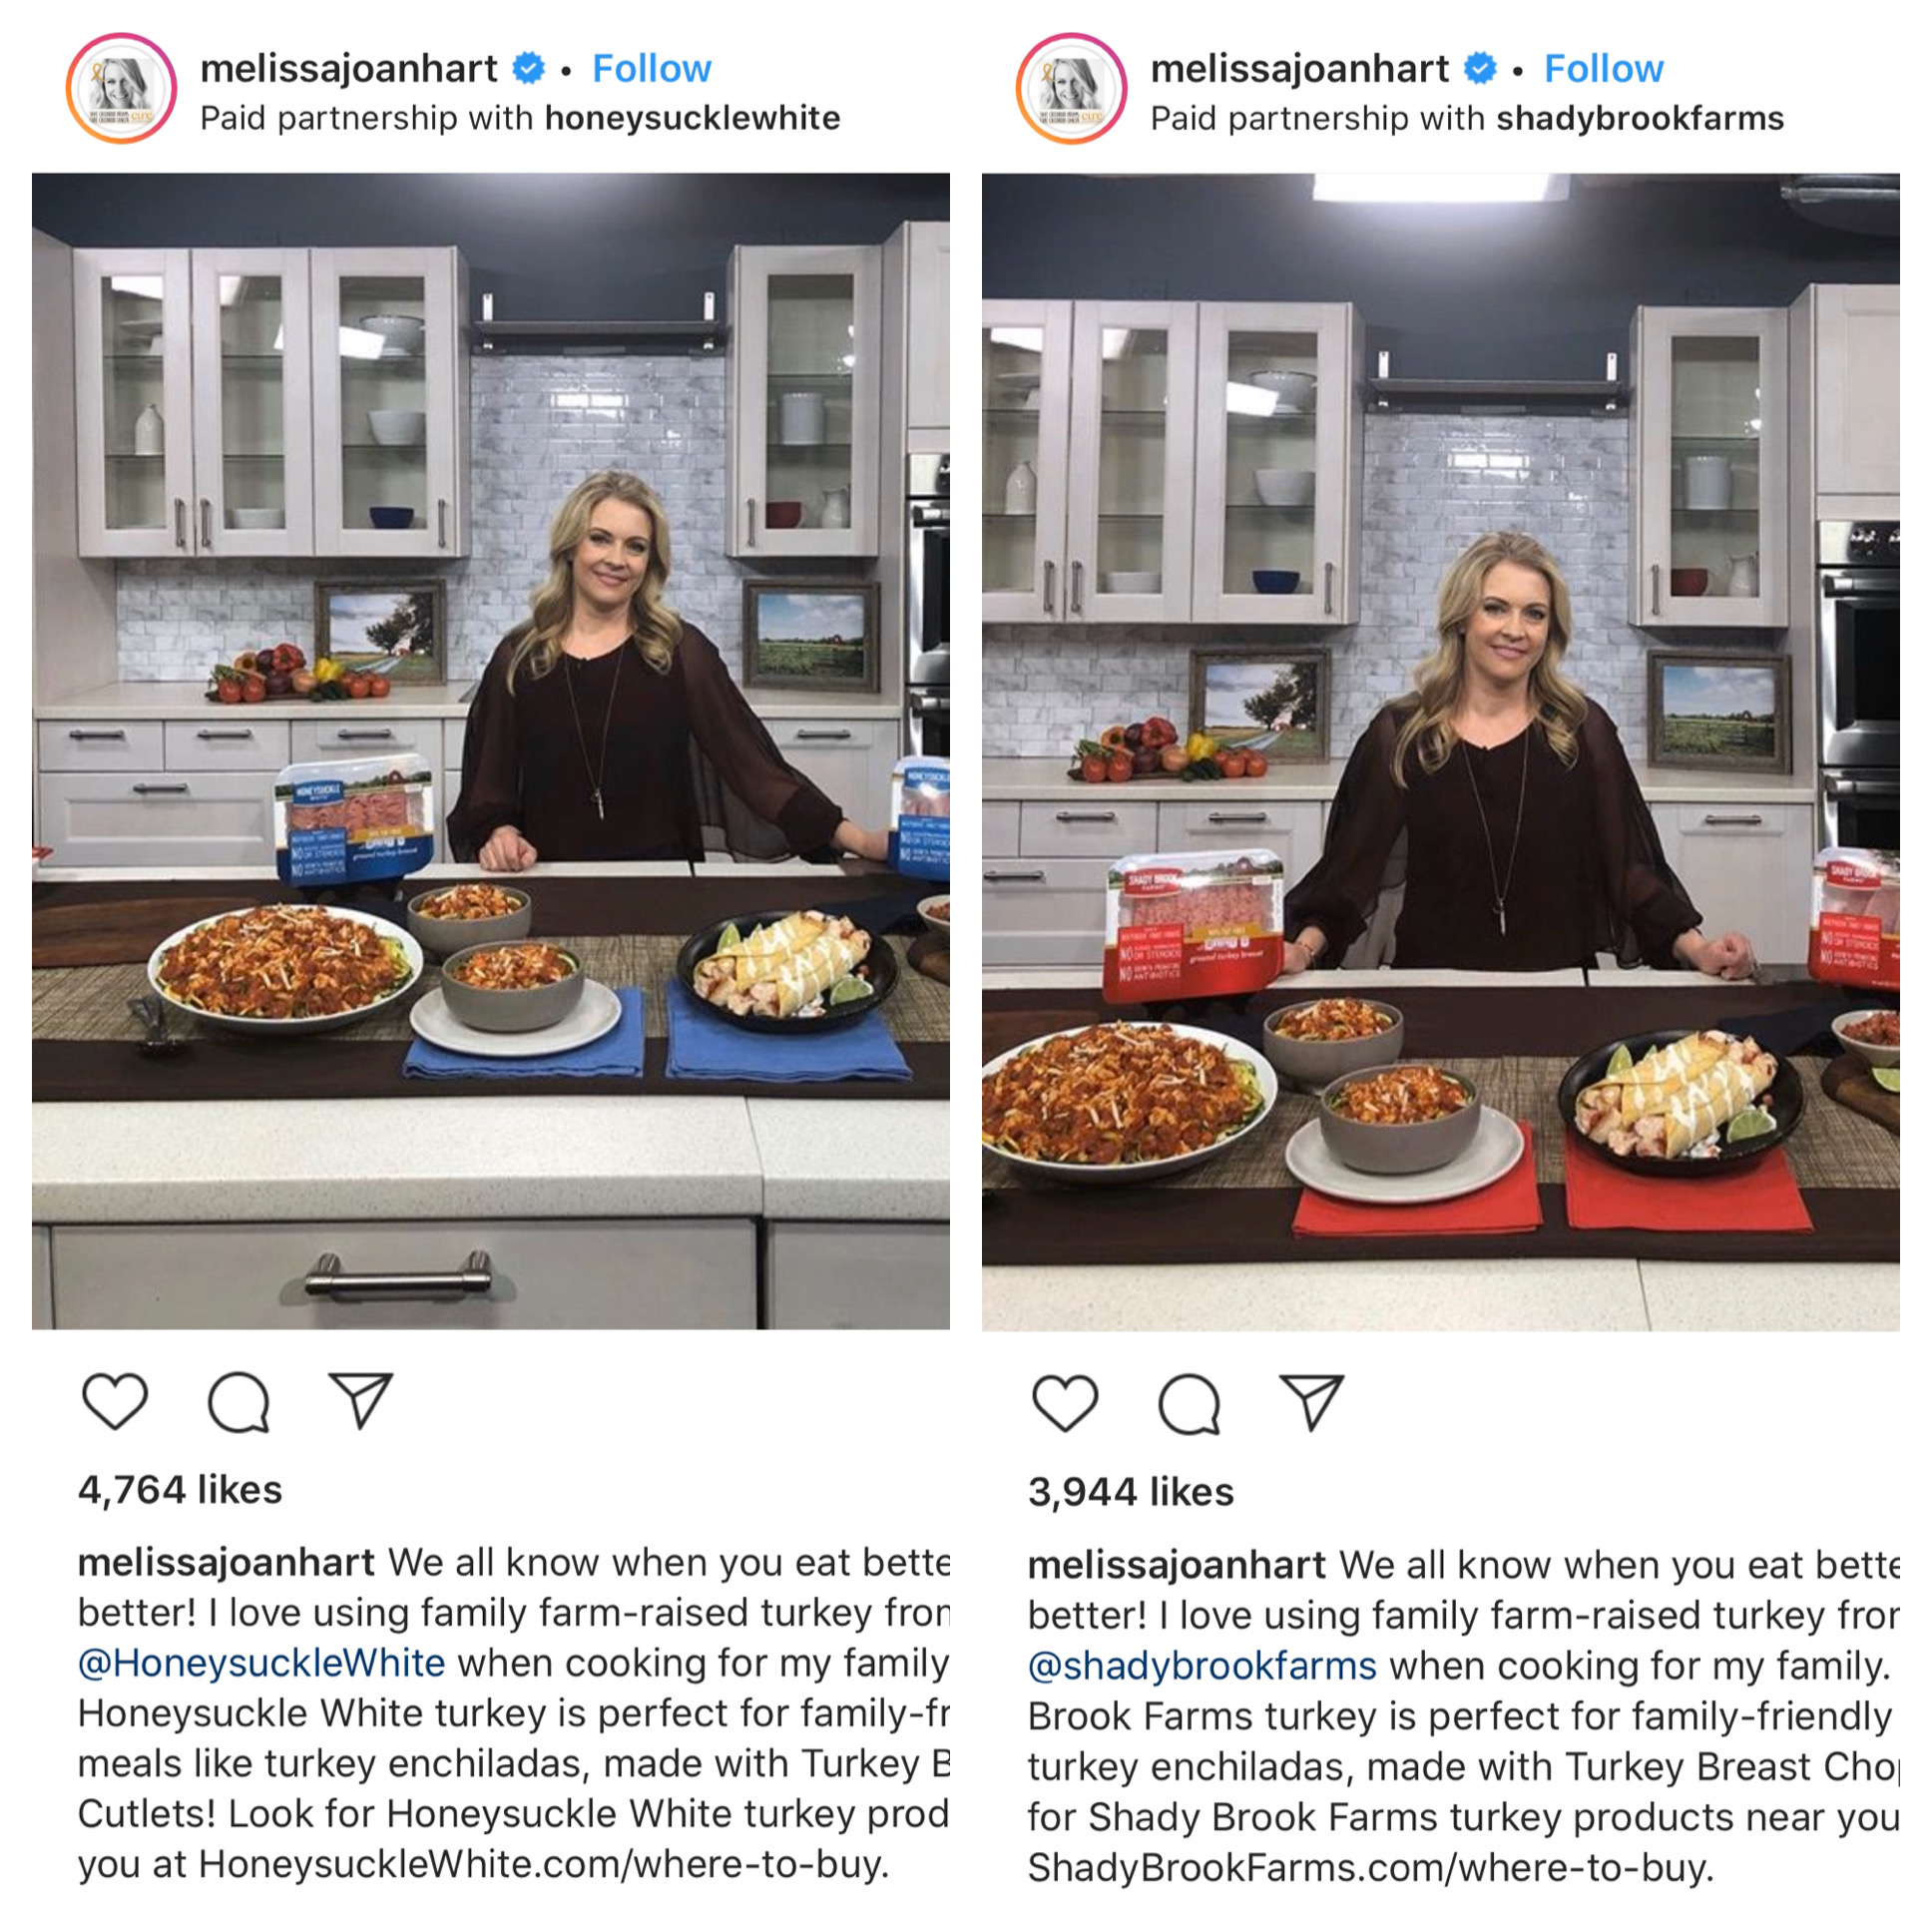
Task: Open the Shady Brook Farms kitchen photo
Action: click(x=1441, y=752)
